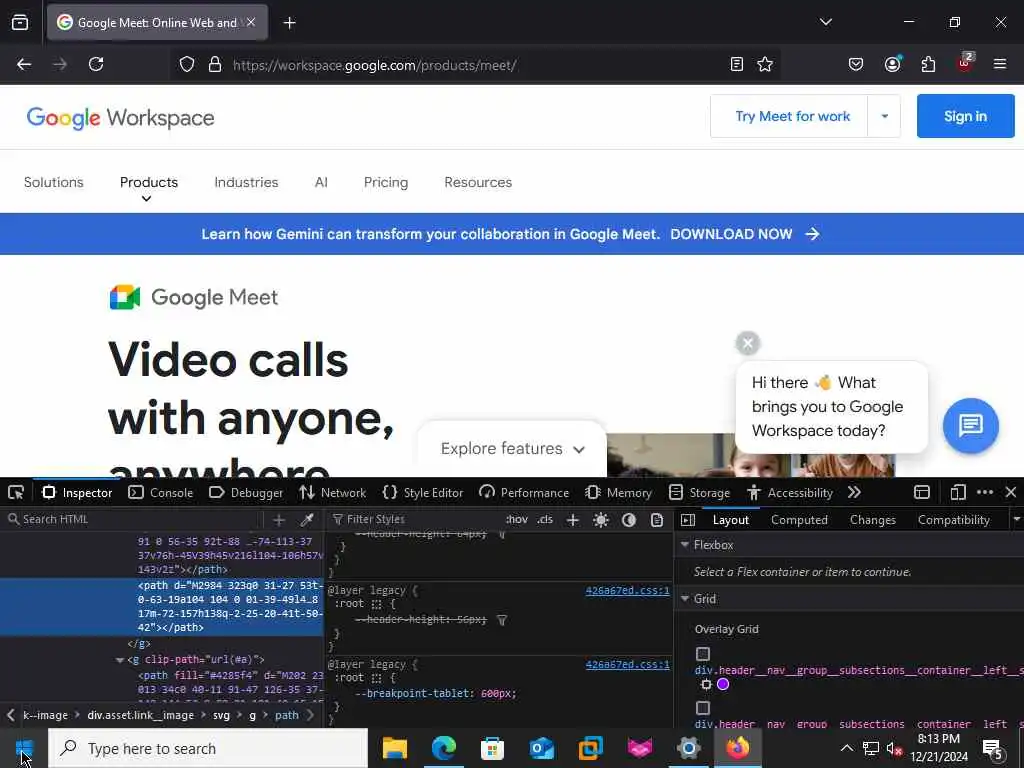Click the Firefox View icon
This screenshot has width=1024, height=768.
[x=20, y=23]
